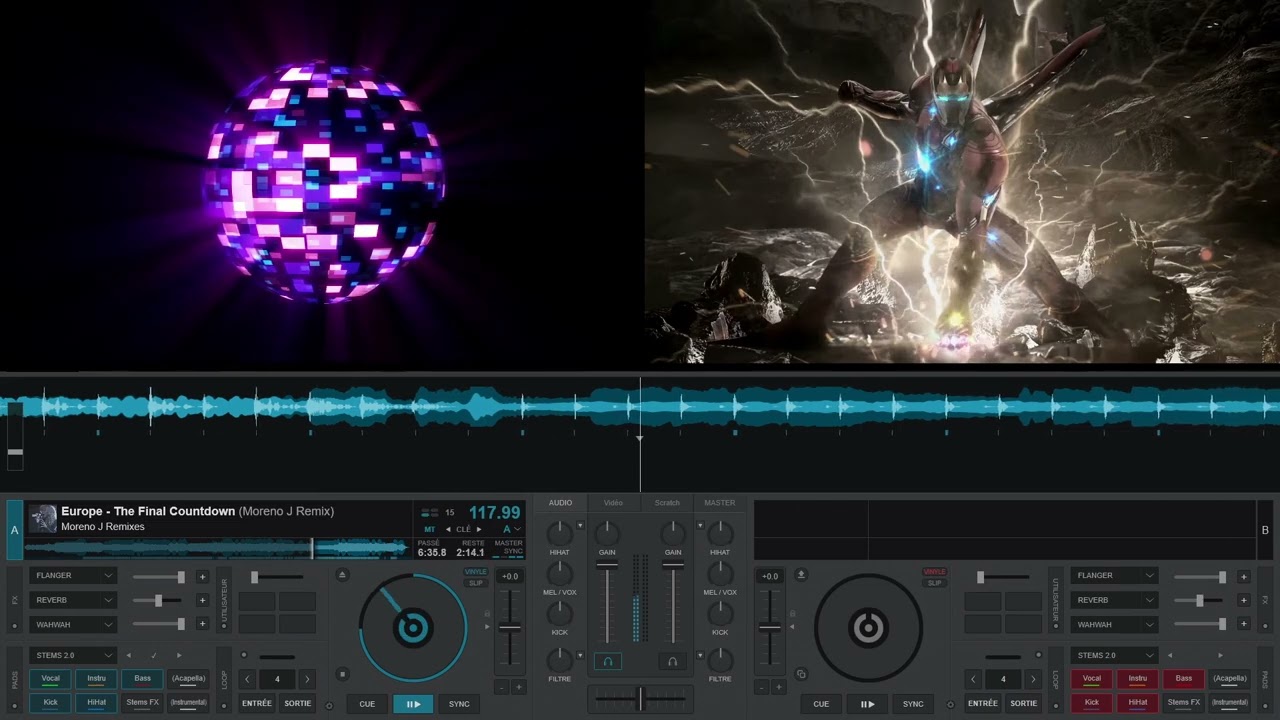The height and width of the screenshot is (720, 1280).
Task: Raise the key with arrow right of CLÉ
Action: pyautogui.click(x=479, y=529)
